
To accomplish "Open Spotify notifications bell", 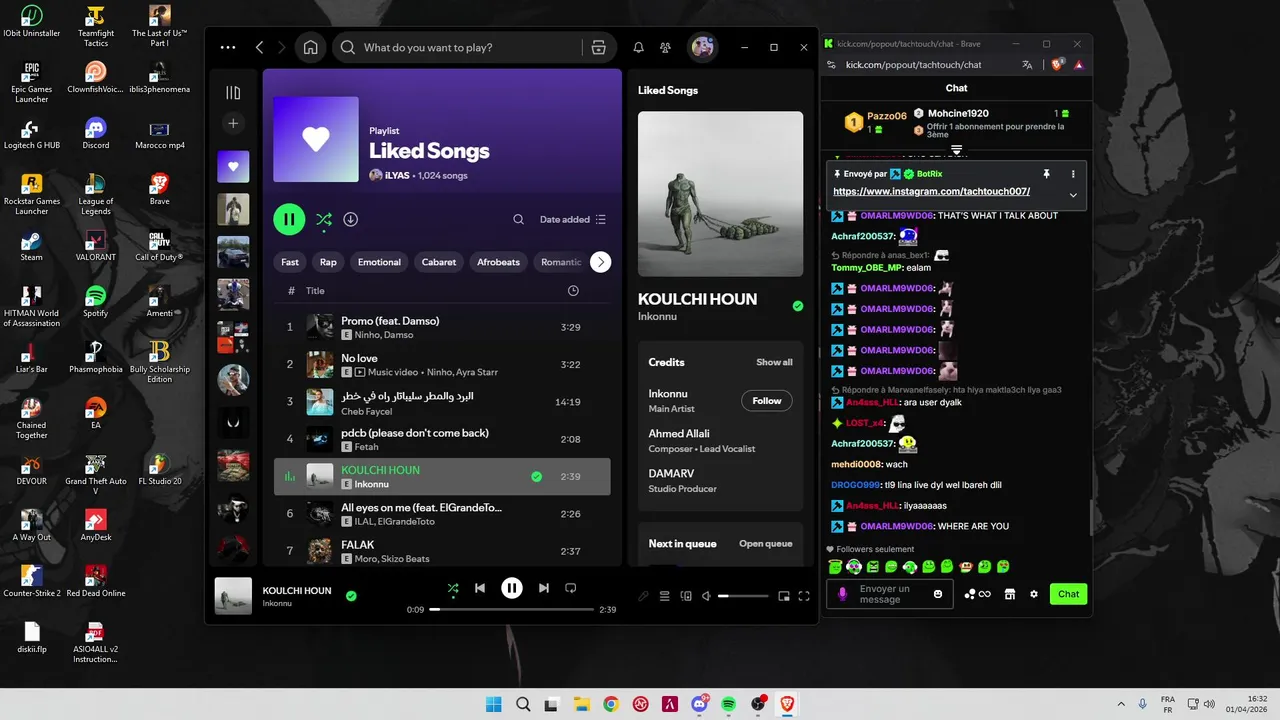I will tap(638, 47).
